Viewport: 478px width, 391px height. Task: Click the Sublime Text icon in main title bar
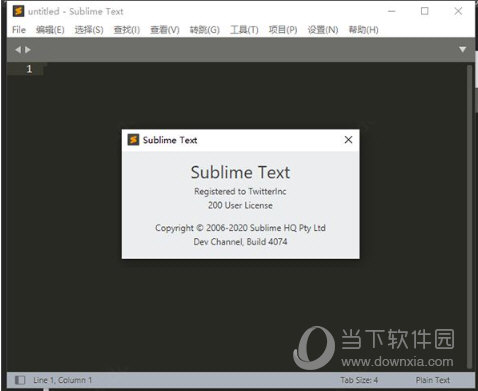pyautogui.click(x=18, y=11)
